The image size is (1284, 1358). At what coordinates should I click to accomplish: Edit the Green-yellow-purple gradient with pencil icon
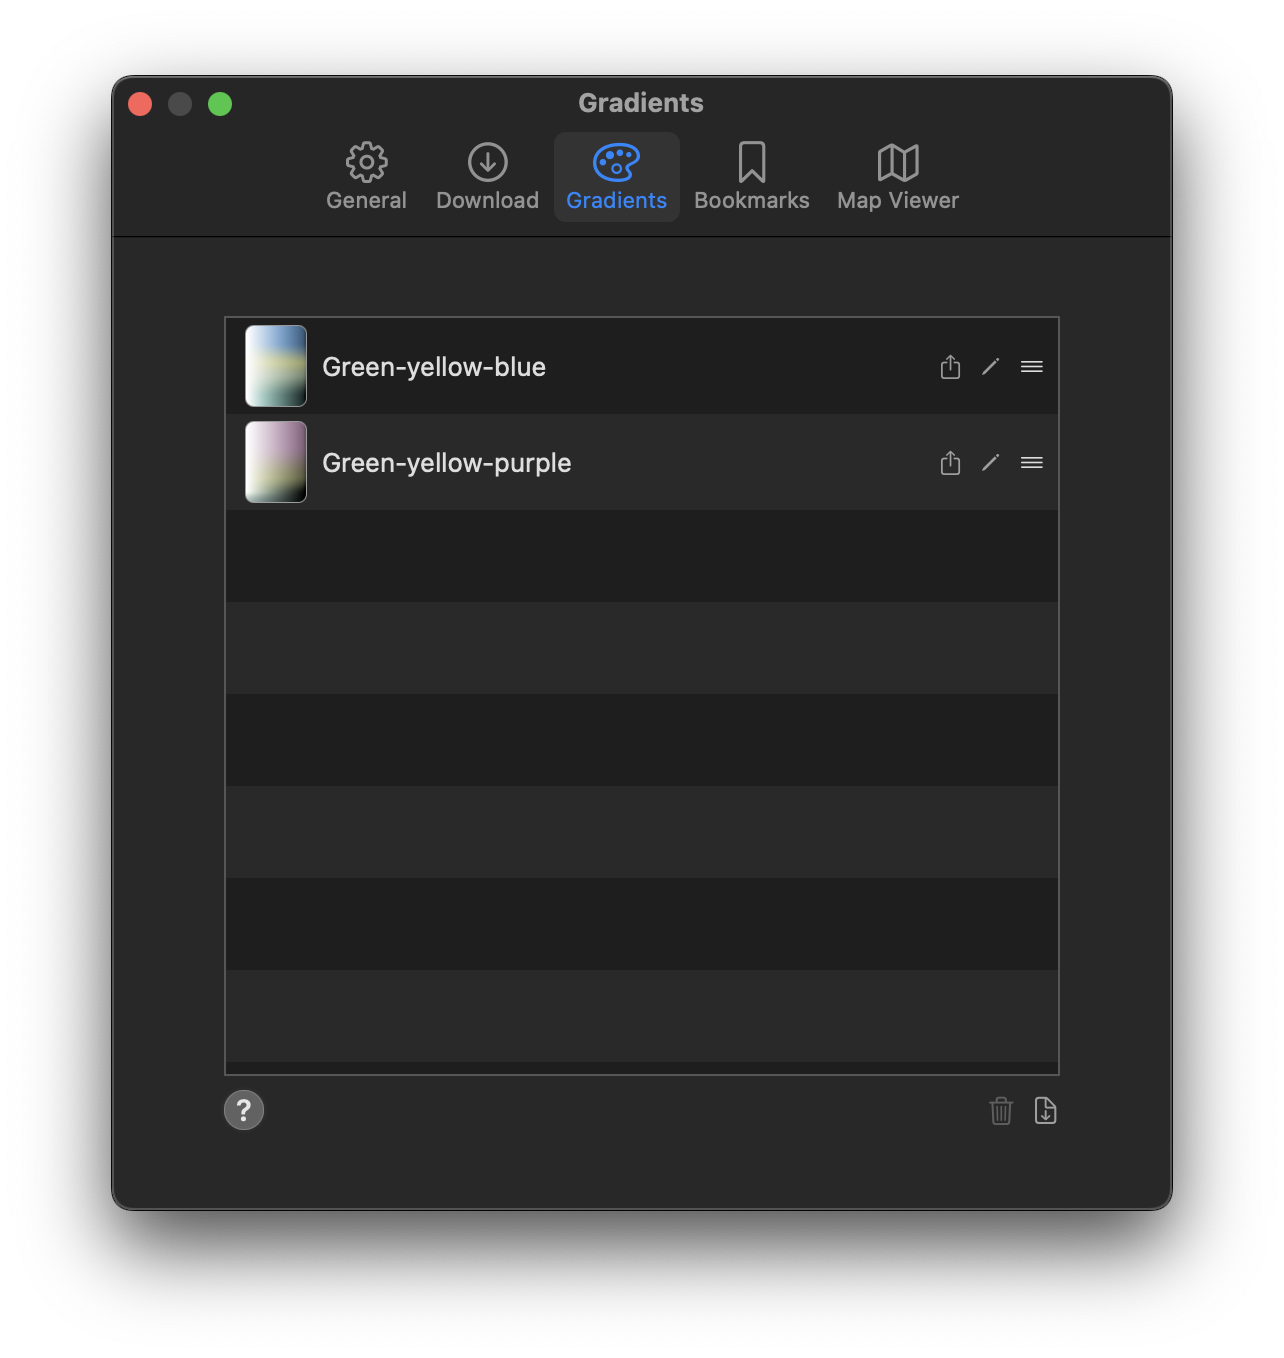[990, 463]
